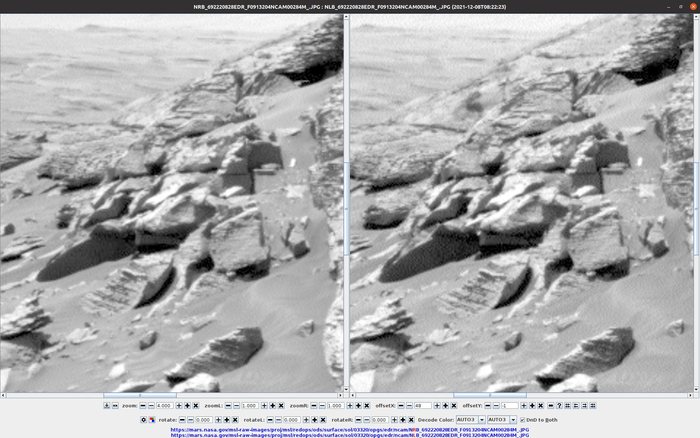Open the NLB image URL link

350,435
